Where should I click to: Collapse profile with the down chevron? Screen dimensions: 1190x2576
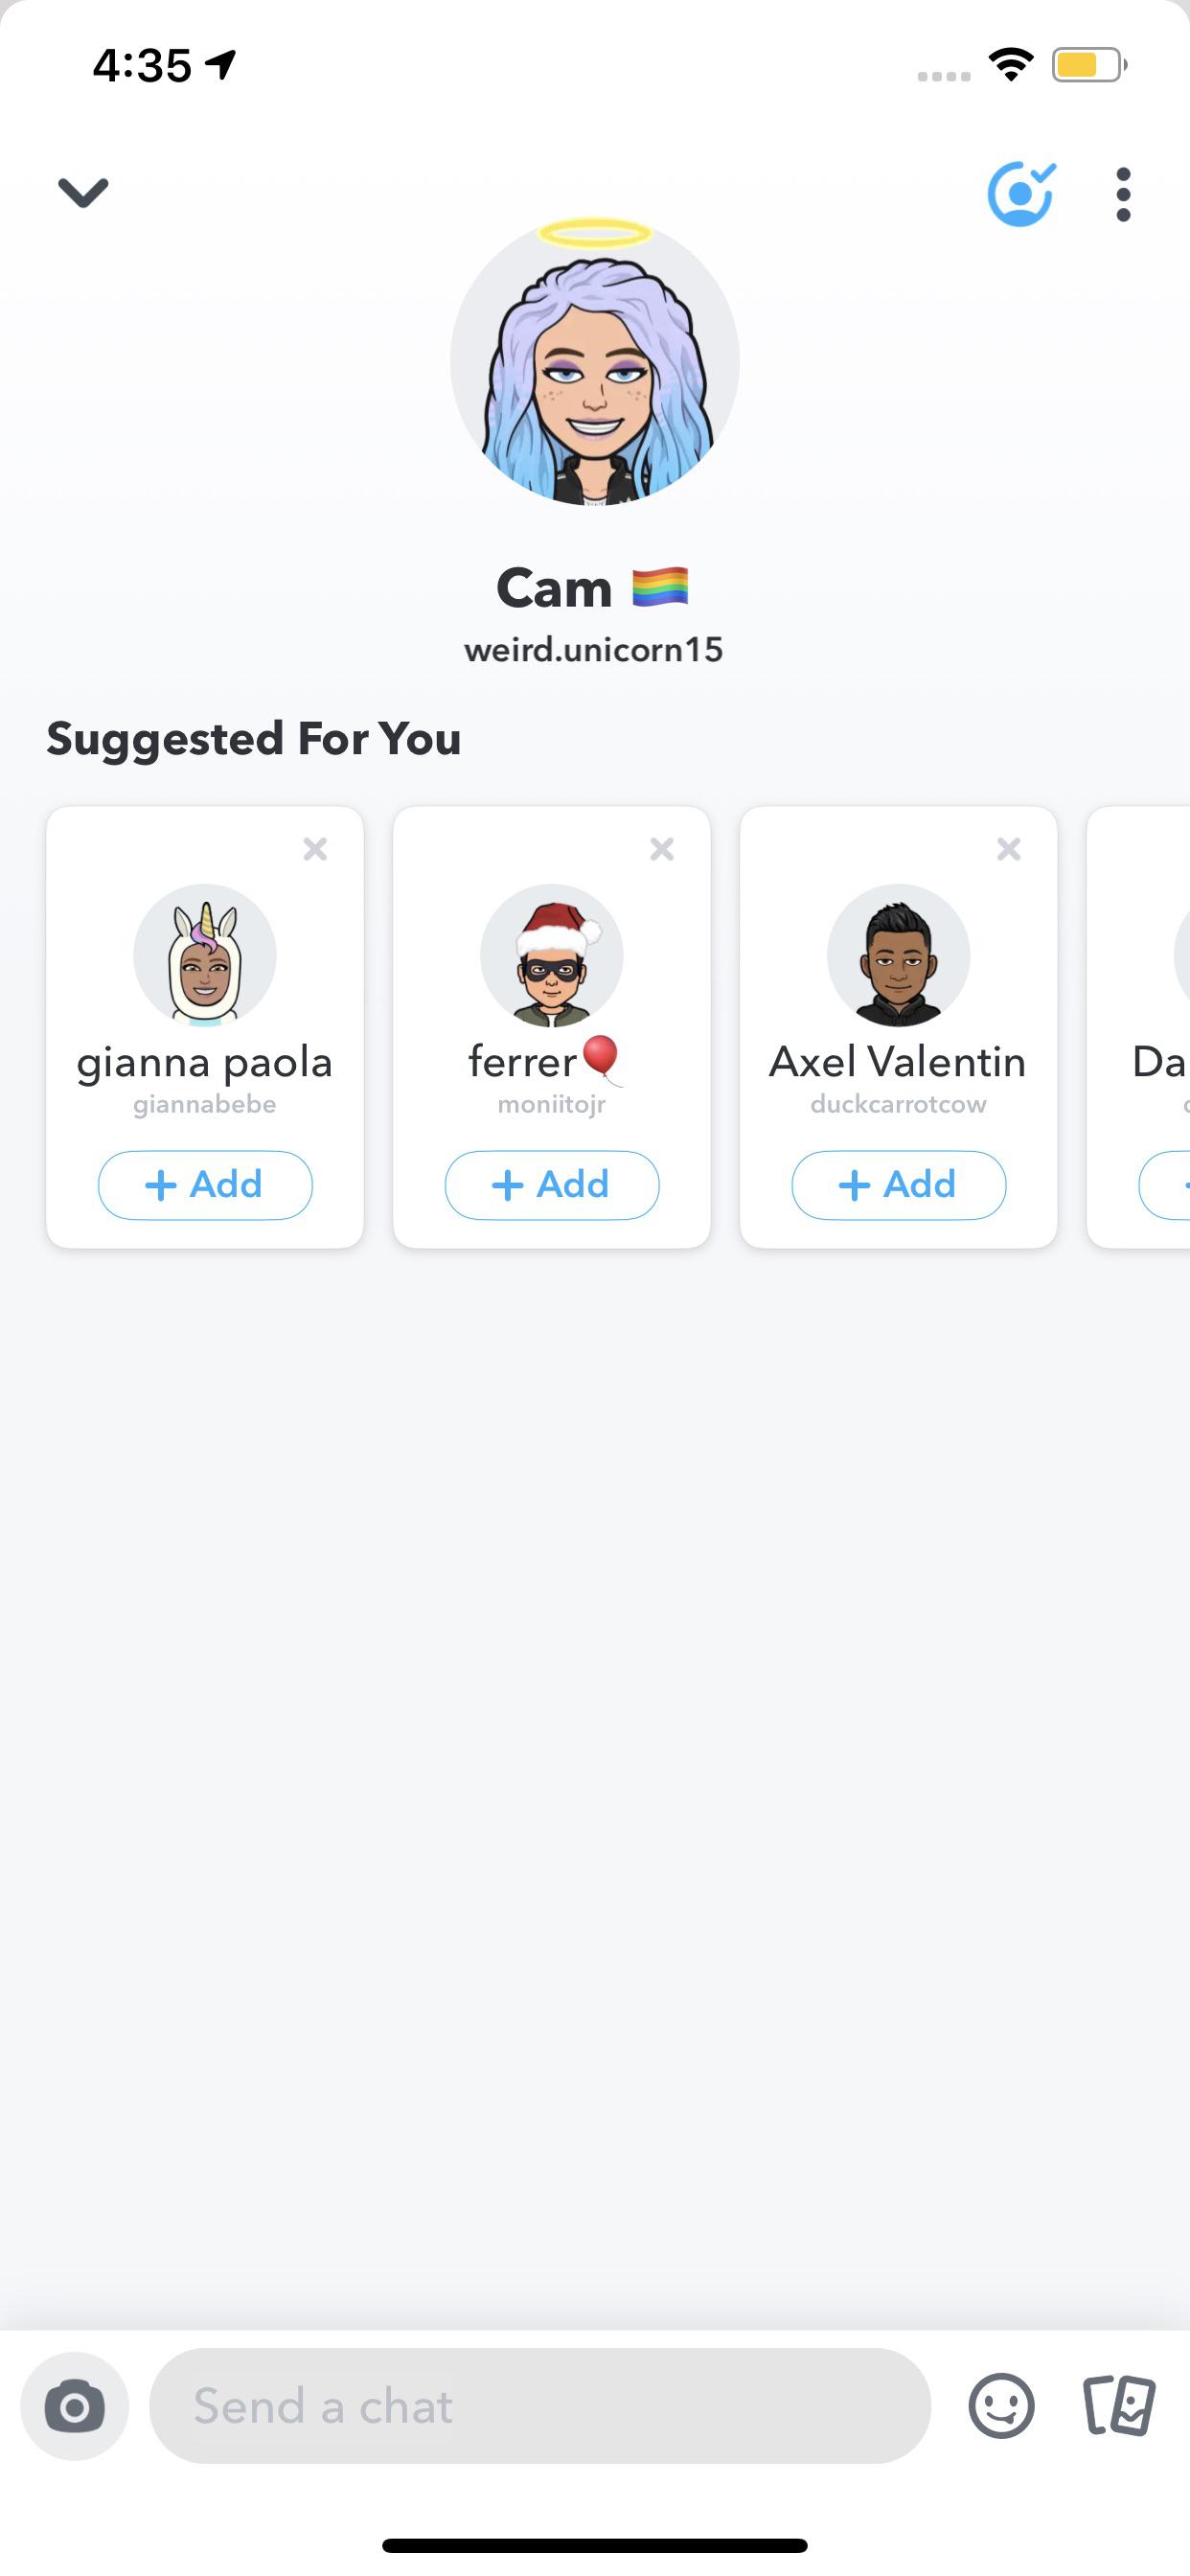pos(83,192)
